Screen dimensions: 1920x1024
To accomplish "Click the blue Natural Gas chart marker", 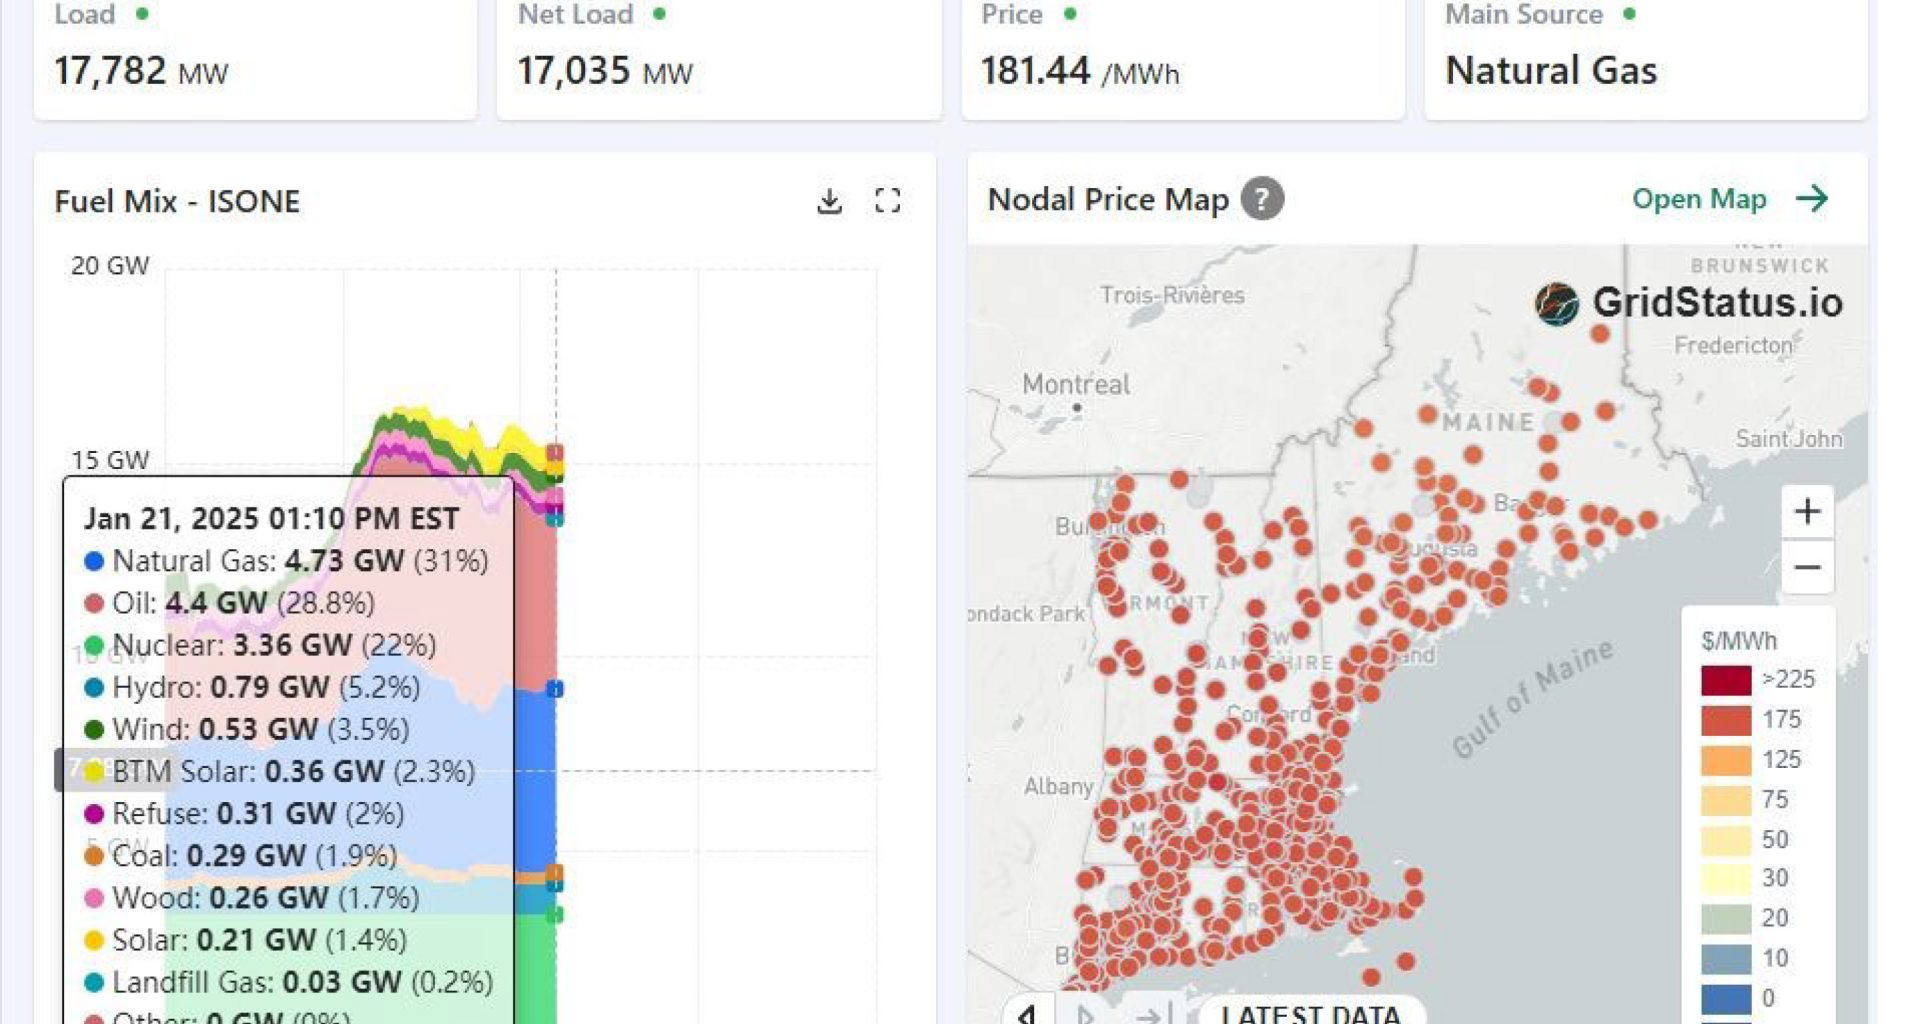I will pyautogui.click(x=555, y=689).
